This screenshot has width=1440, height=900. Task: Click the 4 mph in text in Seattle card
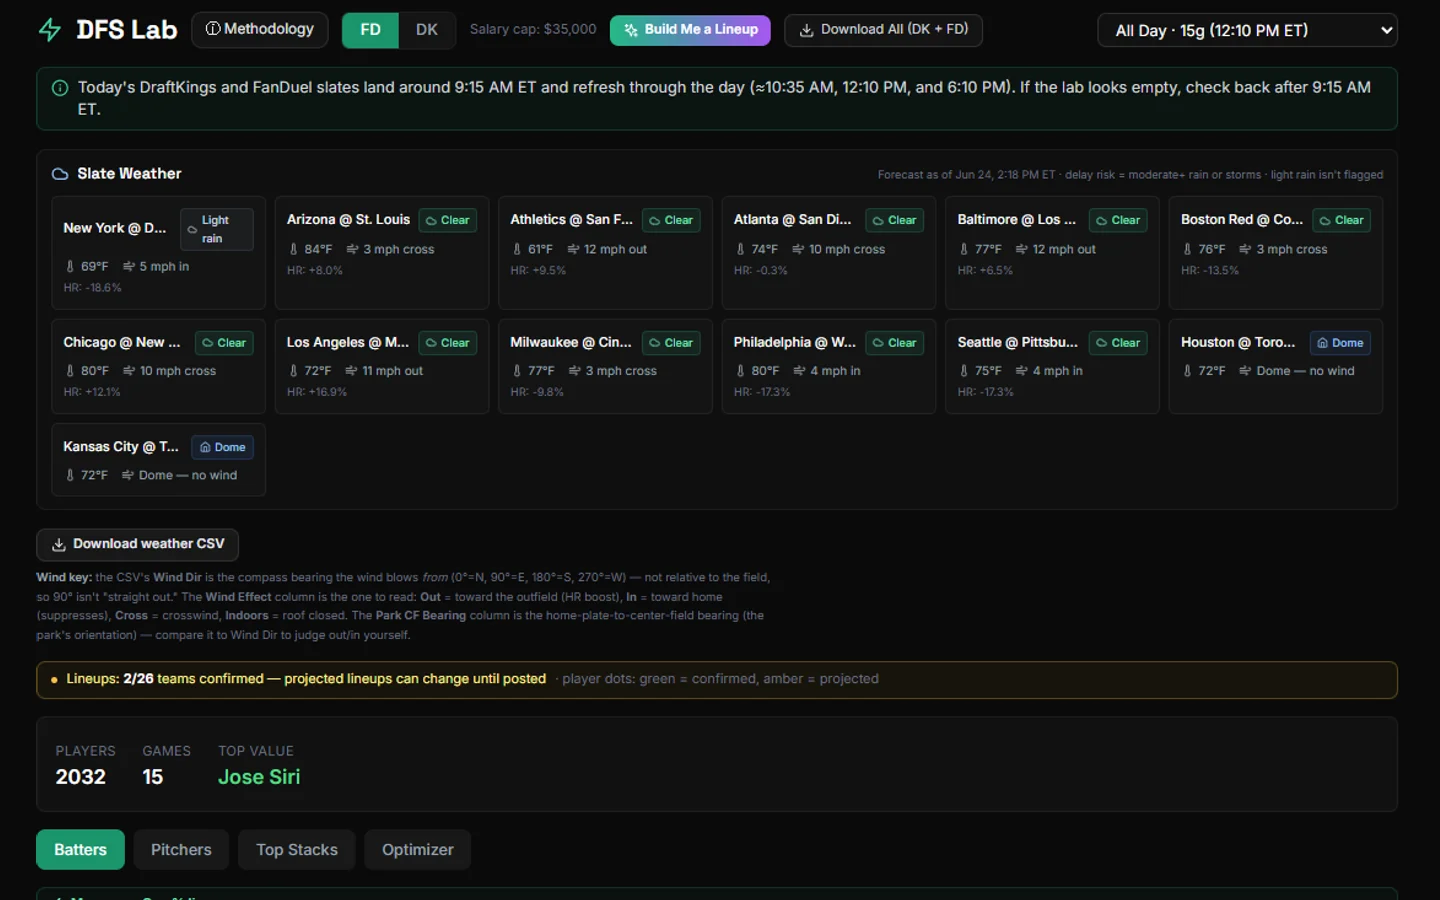click(x=1058, y=371)
